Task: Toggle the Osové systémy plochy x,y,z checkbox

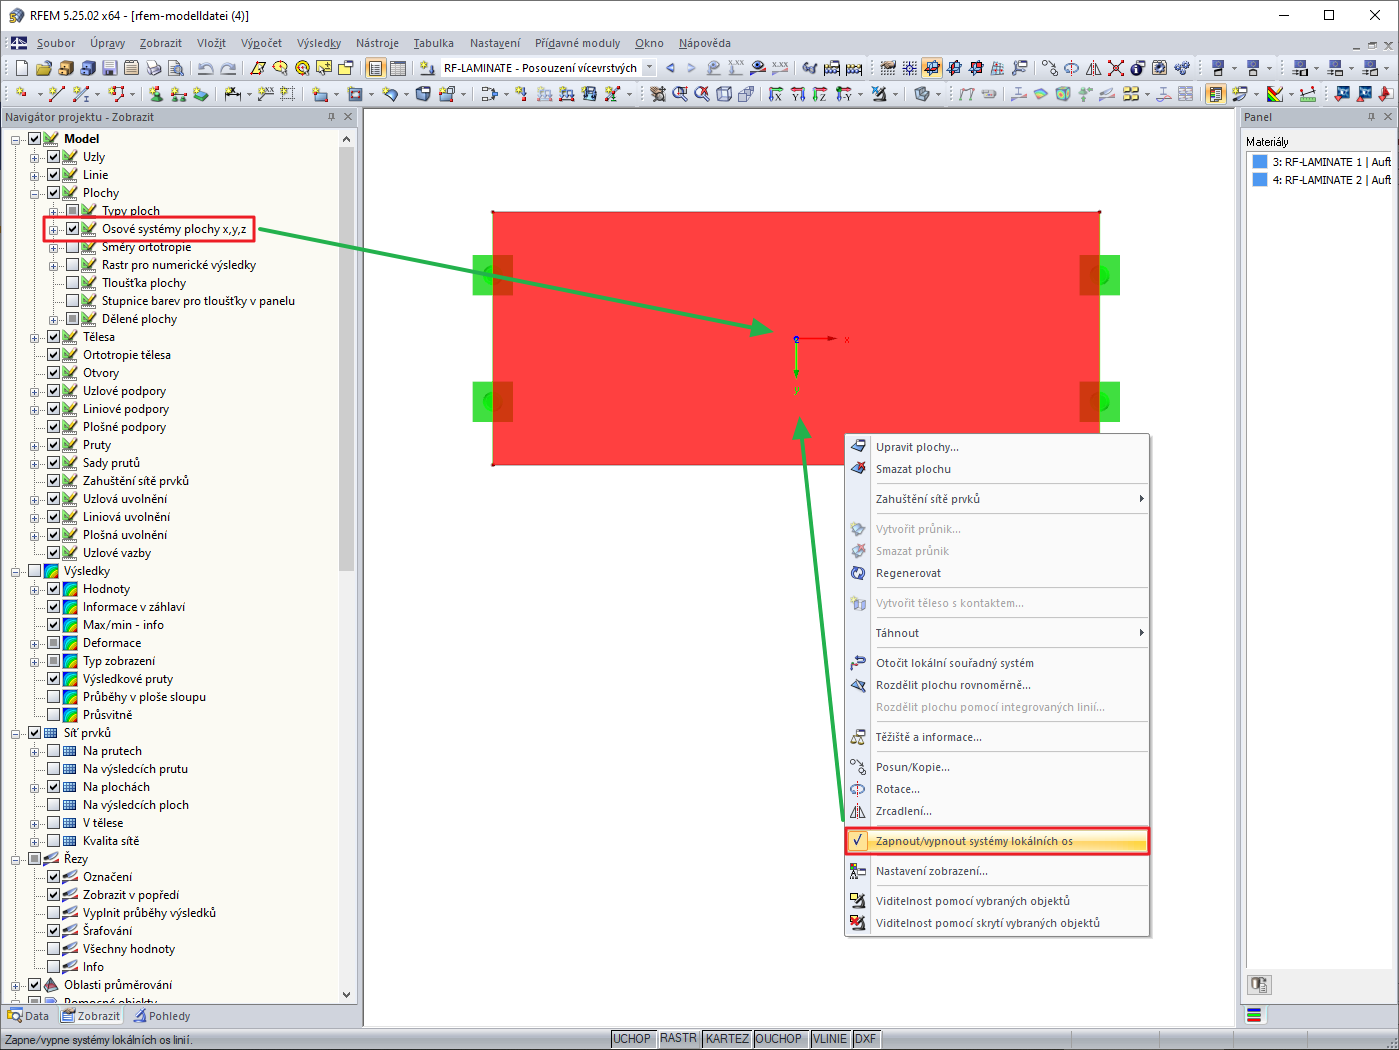Action: 72,229
